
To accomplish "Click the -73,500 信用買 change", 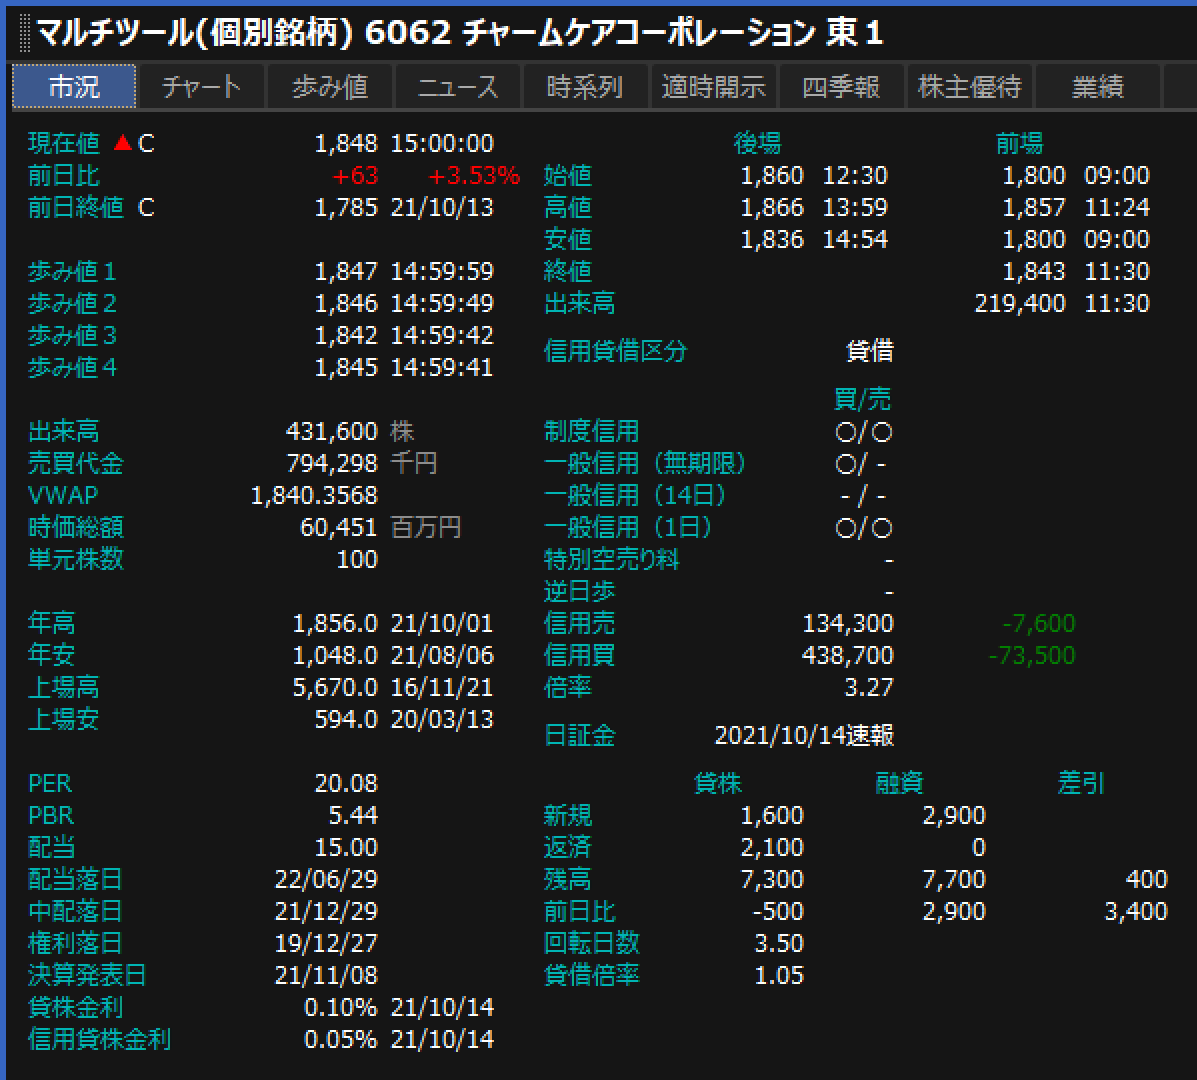I will (x=1031, y=656).
